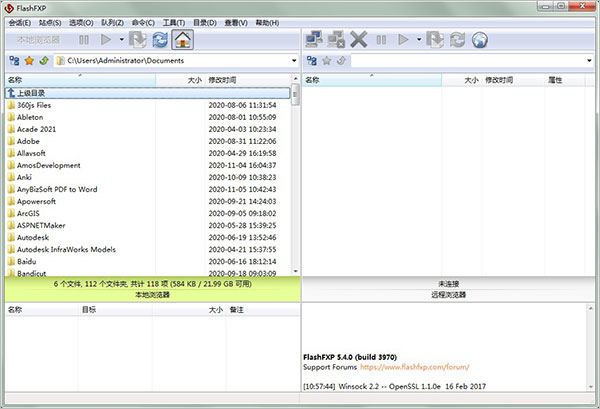Click the local pane transfer queue icon
The height and width of the screenshot is (409, 600).
click(x=137, y=40)
